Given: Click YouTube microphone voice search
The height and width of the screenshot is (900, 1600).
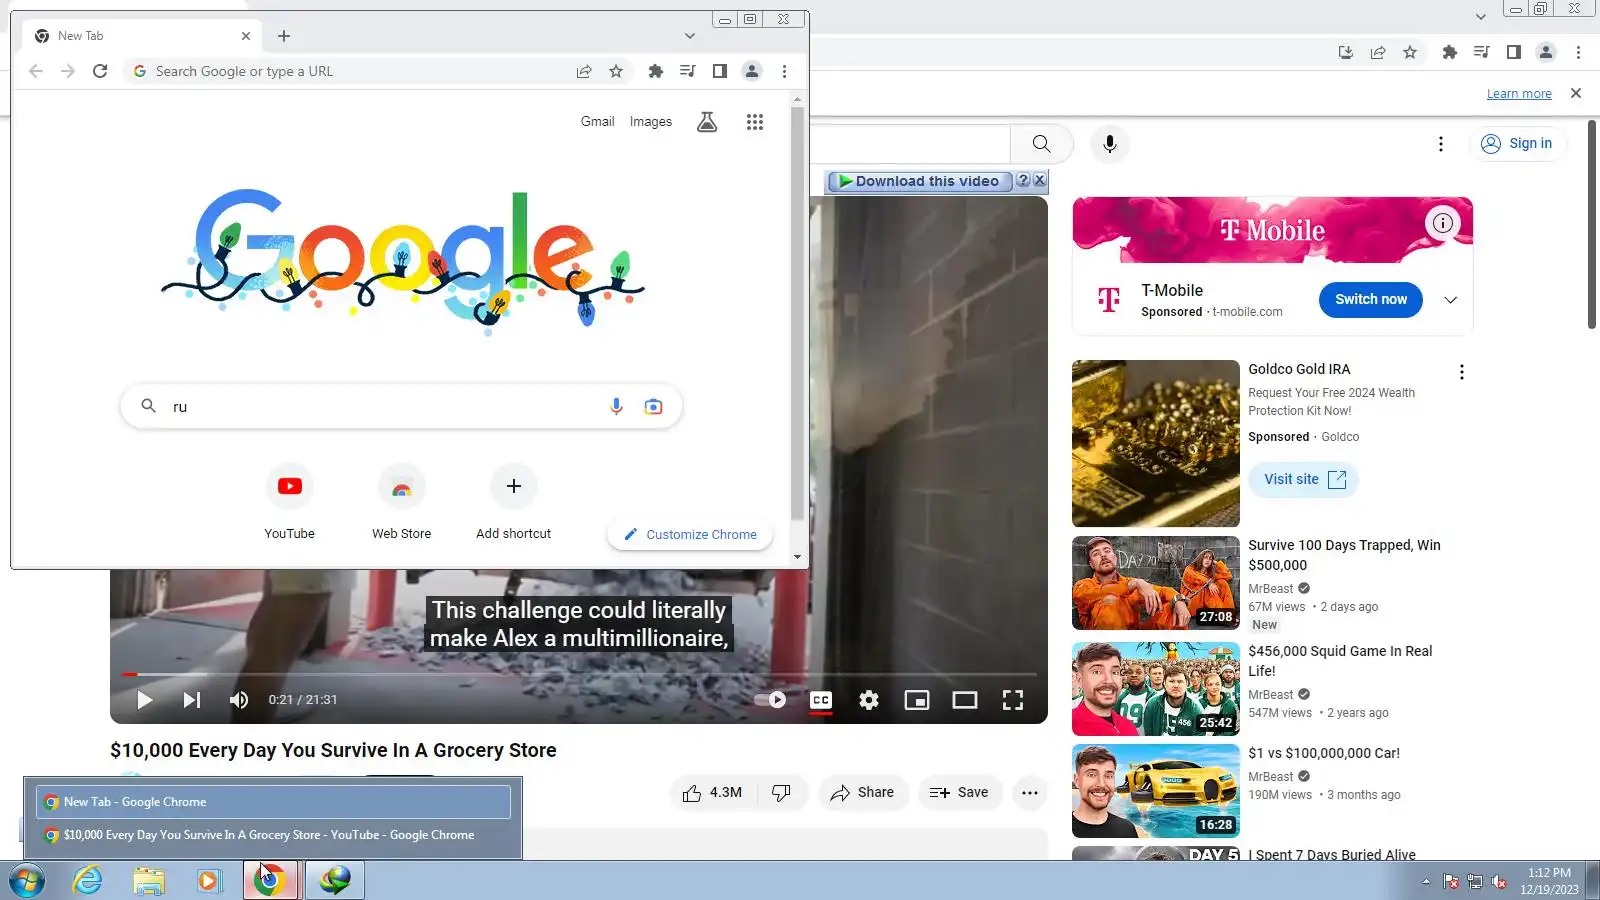Looking at the screenshot, I should click(1110, 144).
